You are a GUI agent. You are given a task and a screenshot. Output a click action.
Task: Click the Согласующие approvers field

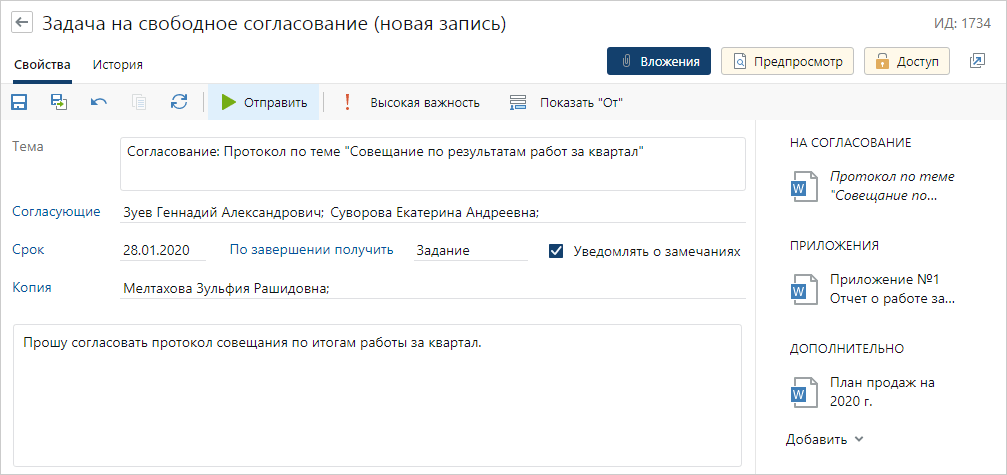[433, 213]
